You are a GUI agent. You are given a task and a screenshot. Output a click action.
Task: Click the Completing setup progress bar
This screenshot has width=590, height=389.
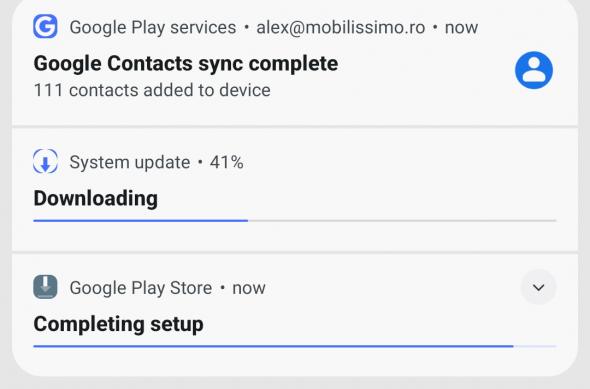coord(295,346)
